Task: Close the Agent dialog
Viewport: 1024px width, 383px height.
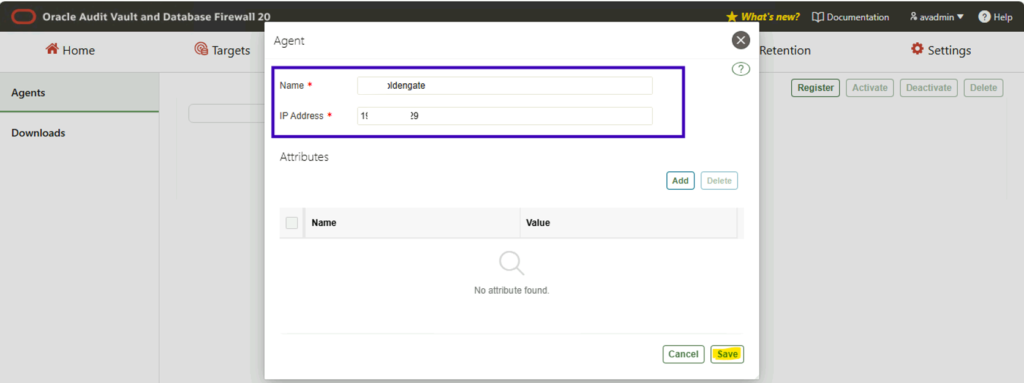Action: [741, 41]
